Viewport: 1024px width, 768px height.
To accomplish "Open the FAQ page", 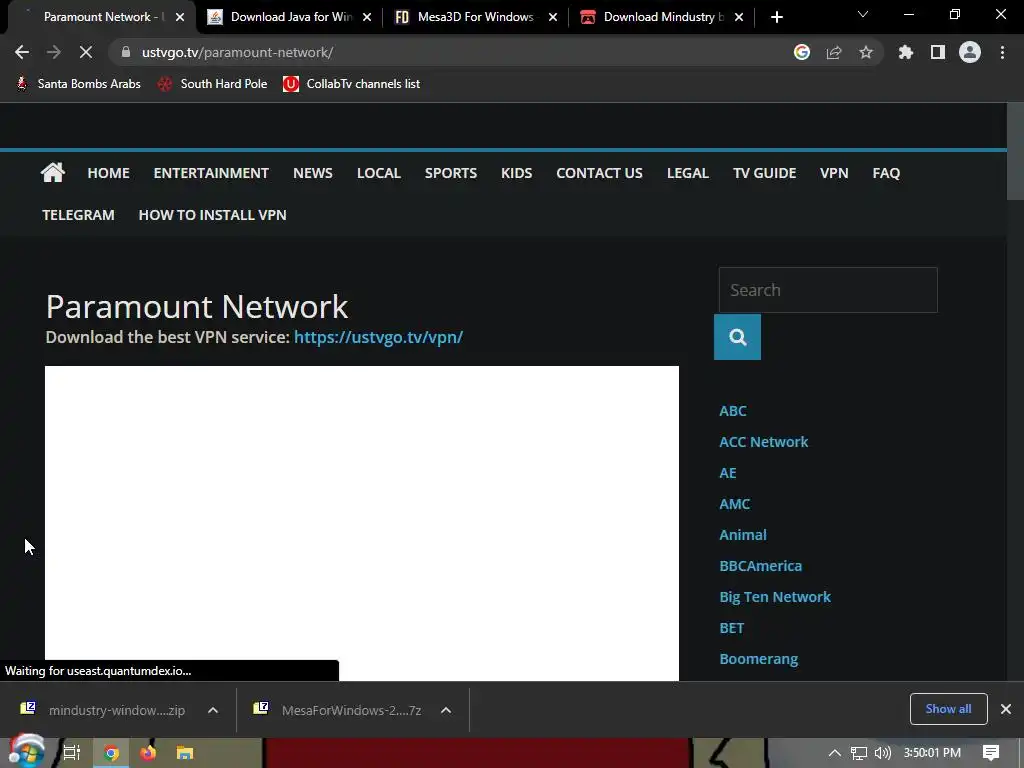I will click(886, 173).
